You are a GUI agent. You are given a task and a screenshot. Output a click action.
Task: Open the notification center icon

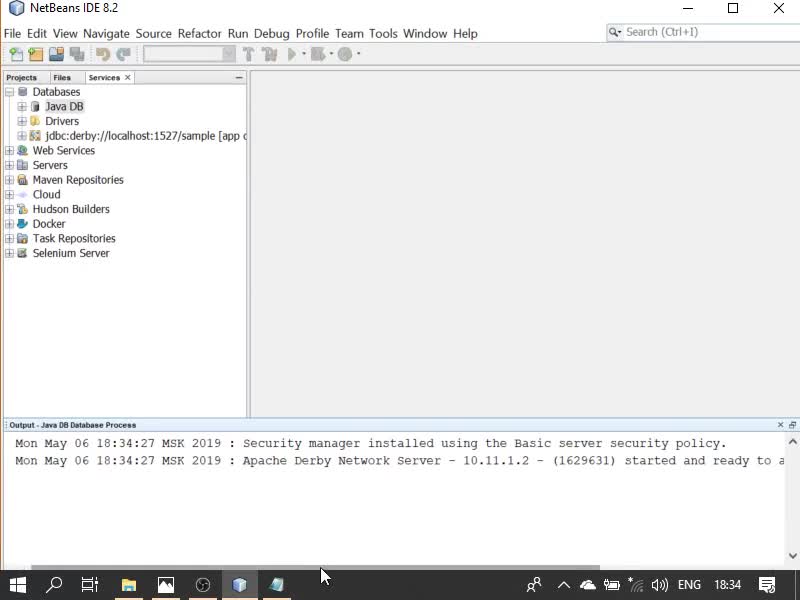click(x=767, y=585)
